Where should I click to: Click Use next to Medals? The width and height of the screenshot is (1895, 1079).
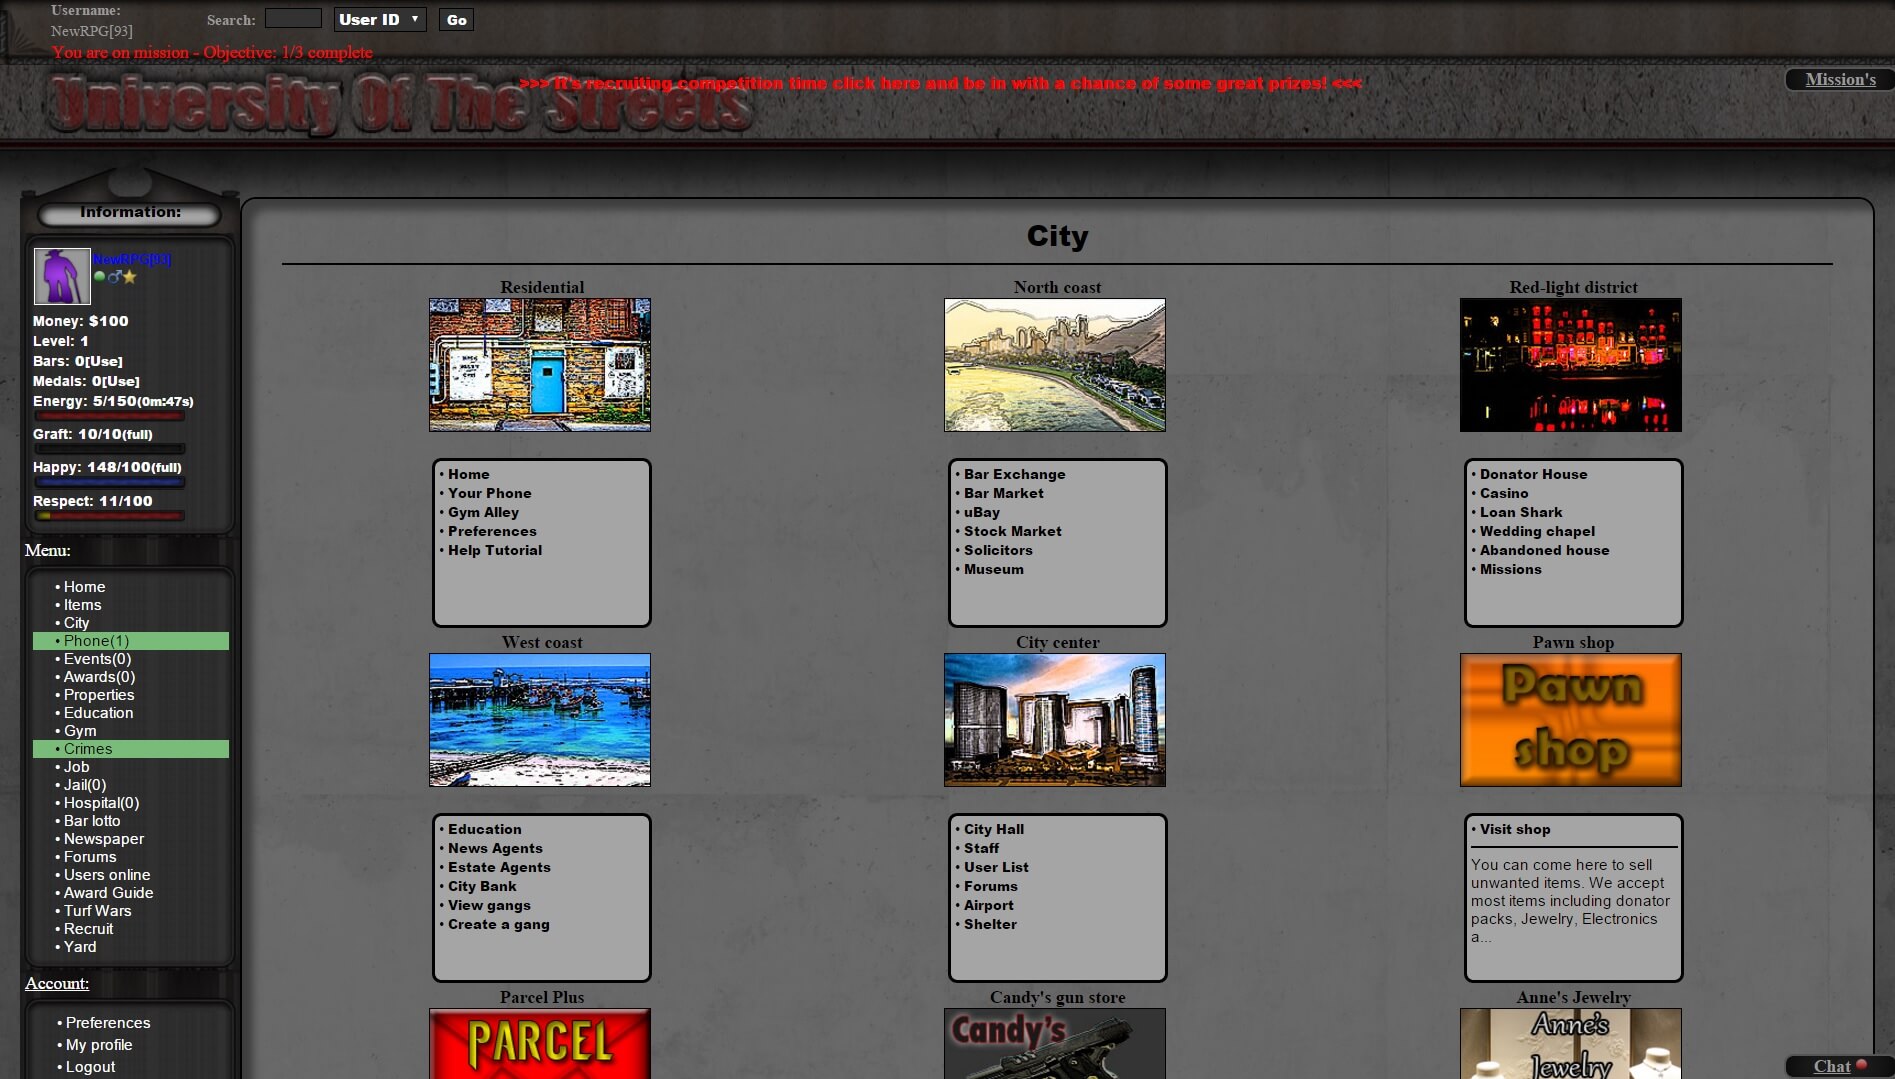122,381
